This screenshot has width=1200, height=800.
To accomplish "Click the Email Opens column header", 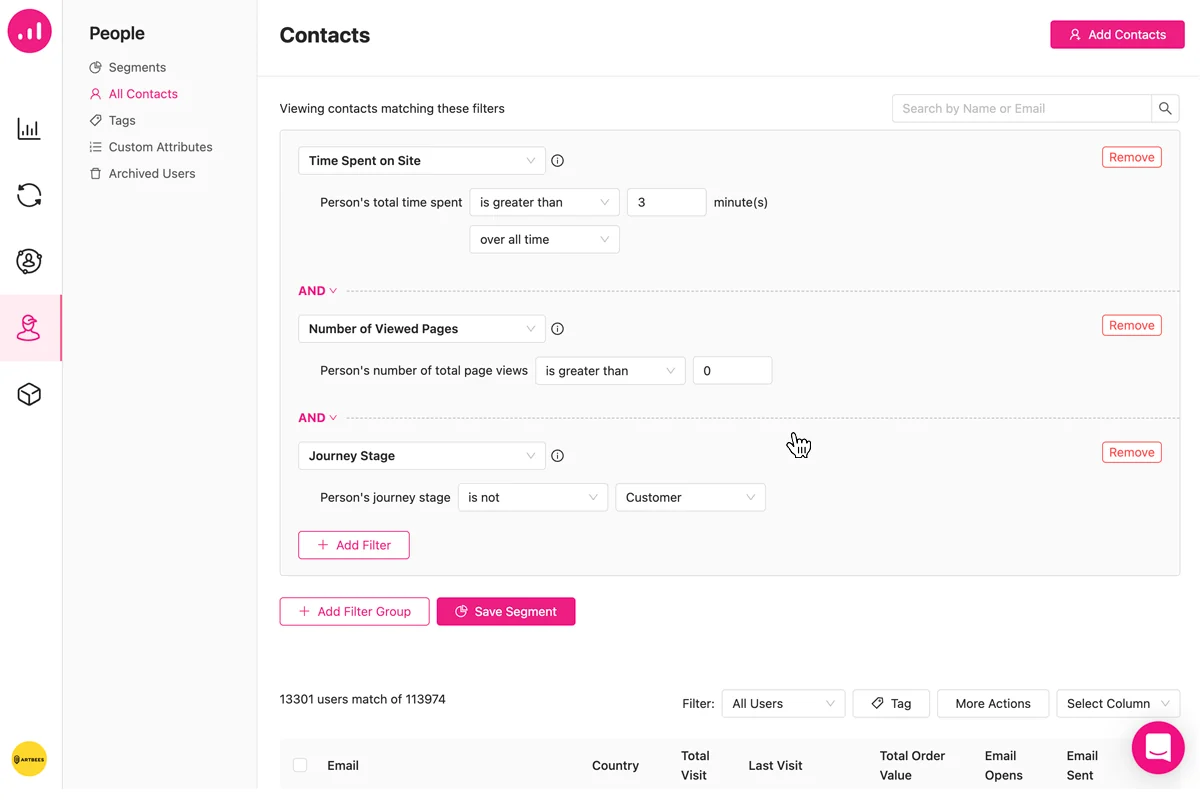I will tap(1004, 766).
